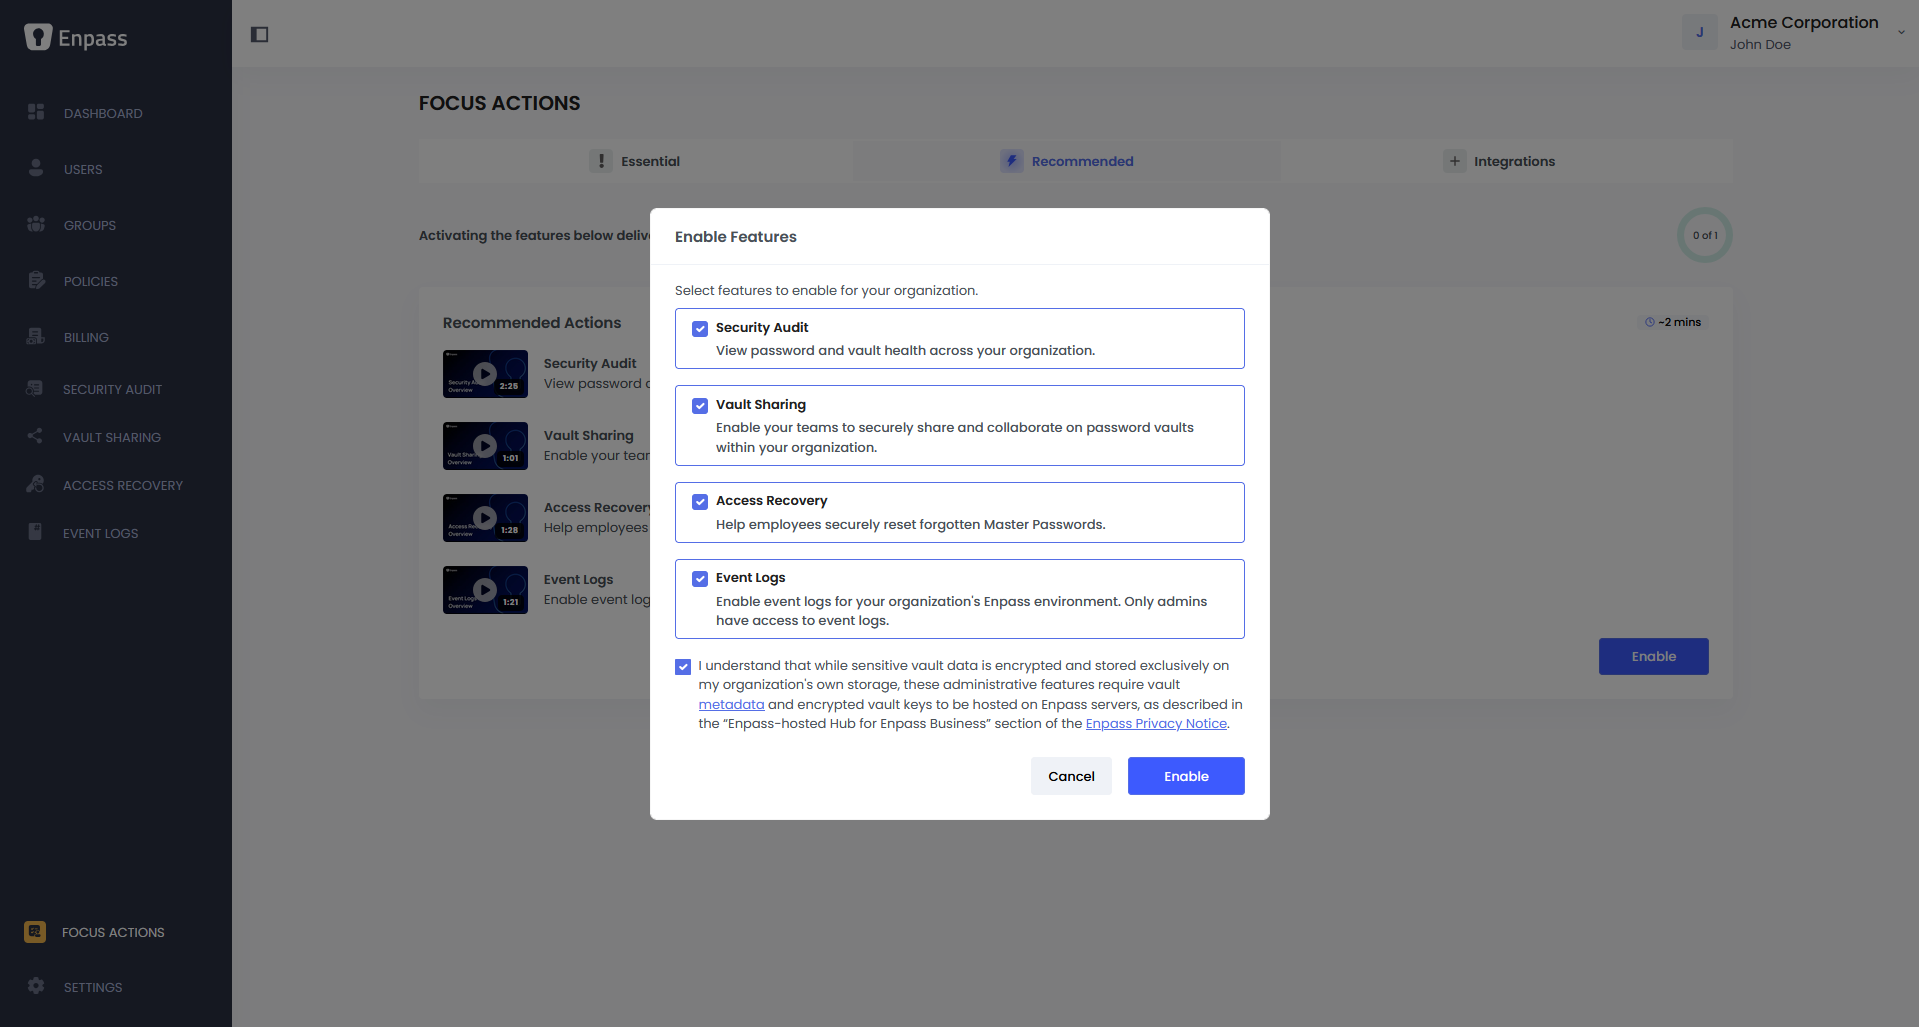This screenshot has width=1919, height=1027.
Task: Open the Settings gear icon
Action: [x=36, y=986]
